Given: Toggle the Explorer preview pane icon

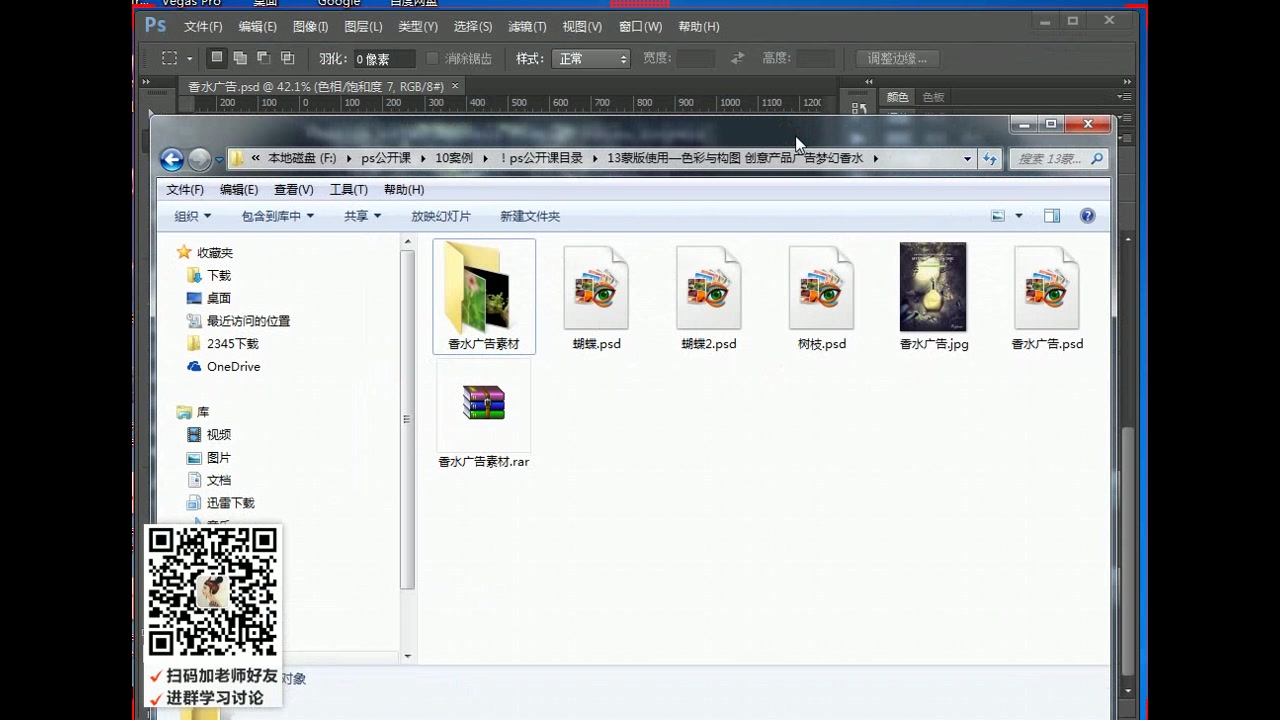Looking at the screenshot, I should coord(1052,216).
